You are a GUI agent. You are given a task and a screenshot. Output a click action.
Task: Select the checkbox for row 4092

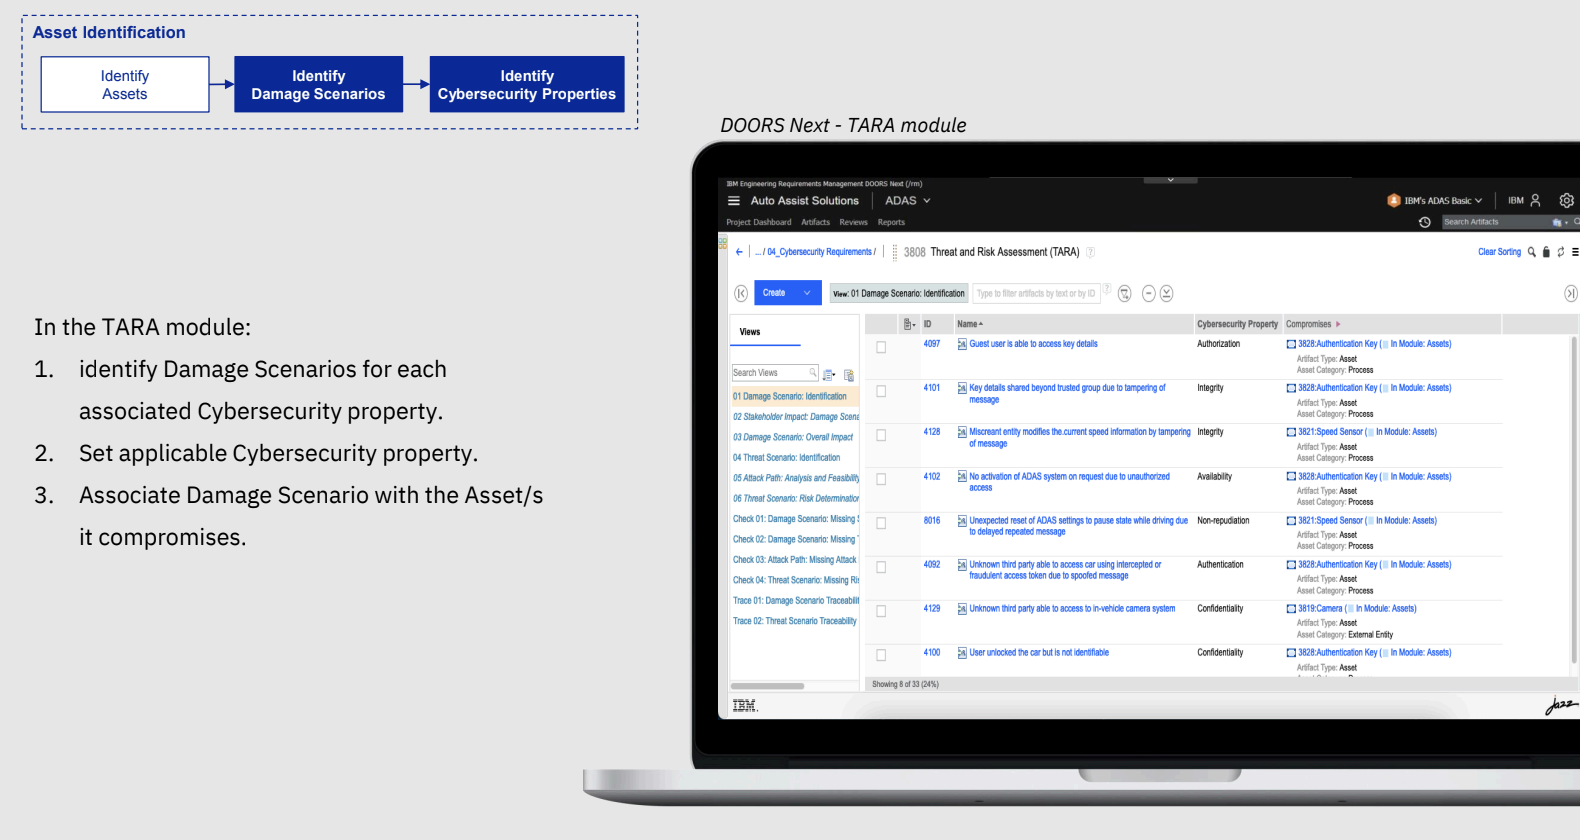[x=881, y=567]
